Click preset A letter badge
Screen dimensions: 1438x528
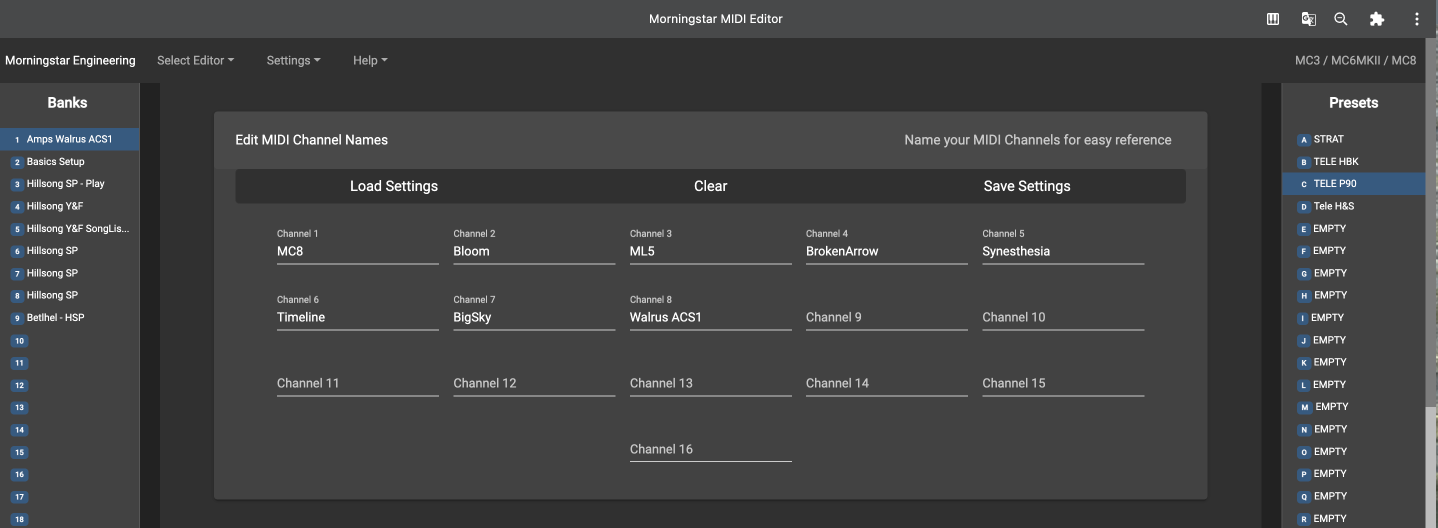(x=1303, y=140)
